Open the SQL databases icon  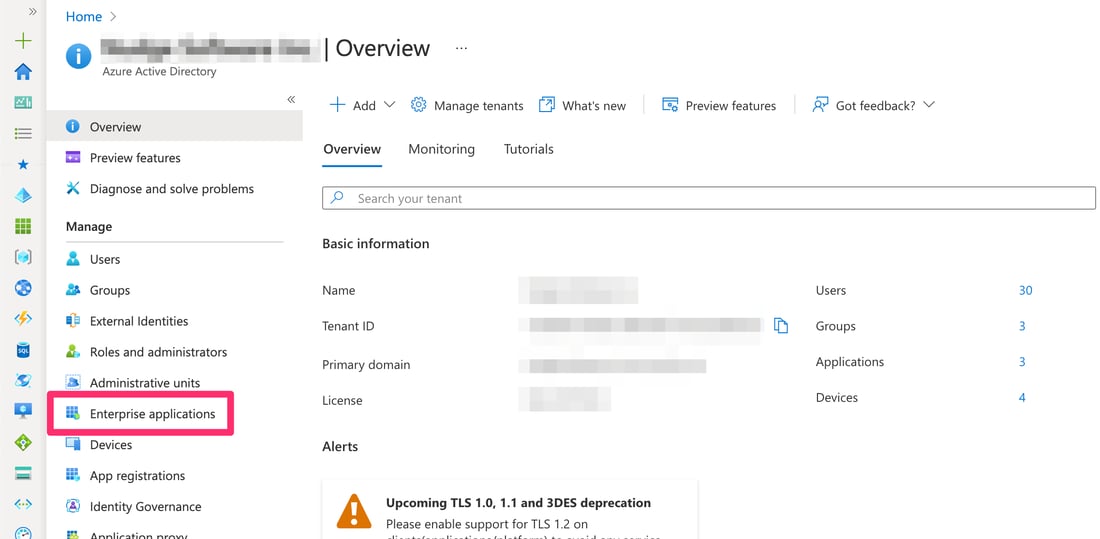pos(23,350)
